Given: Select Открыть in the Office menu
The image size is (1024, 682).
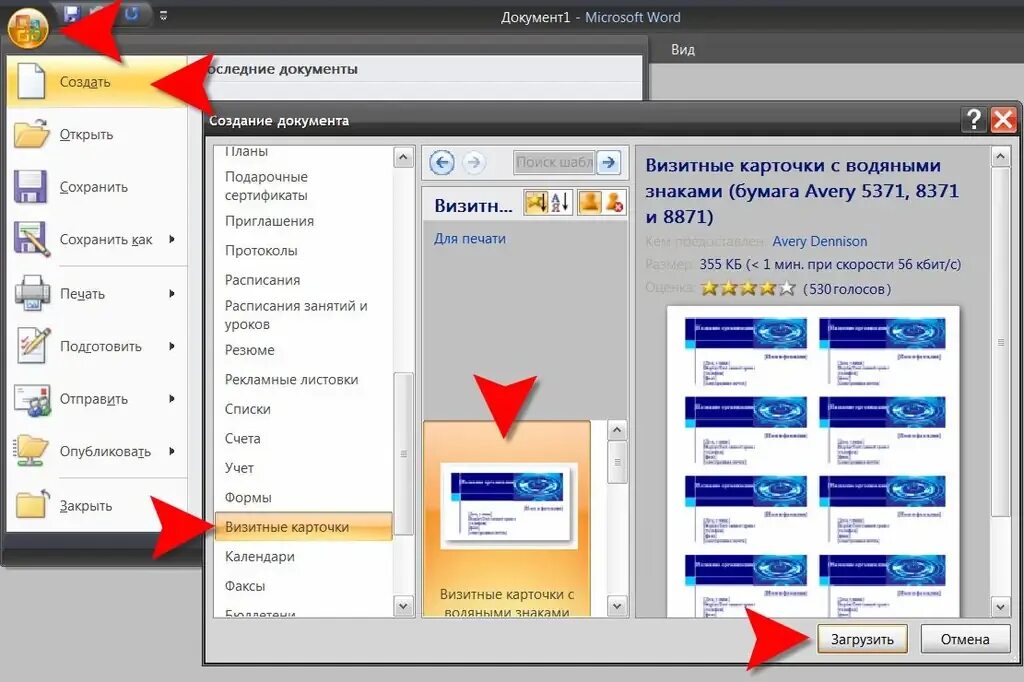Looking at the screenshot, I should coord(97,135).
